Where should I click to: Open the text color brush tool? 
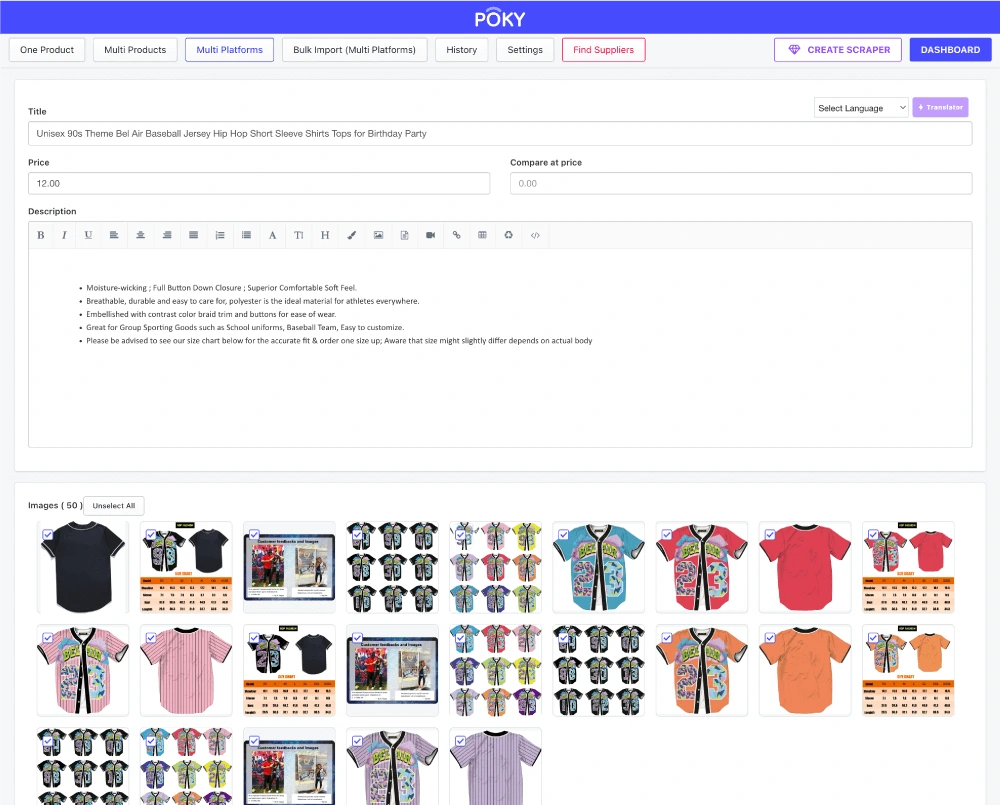351,235
